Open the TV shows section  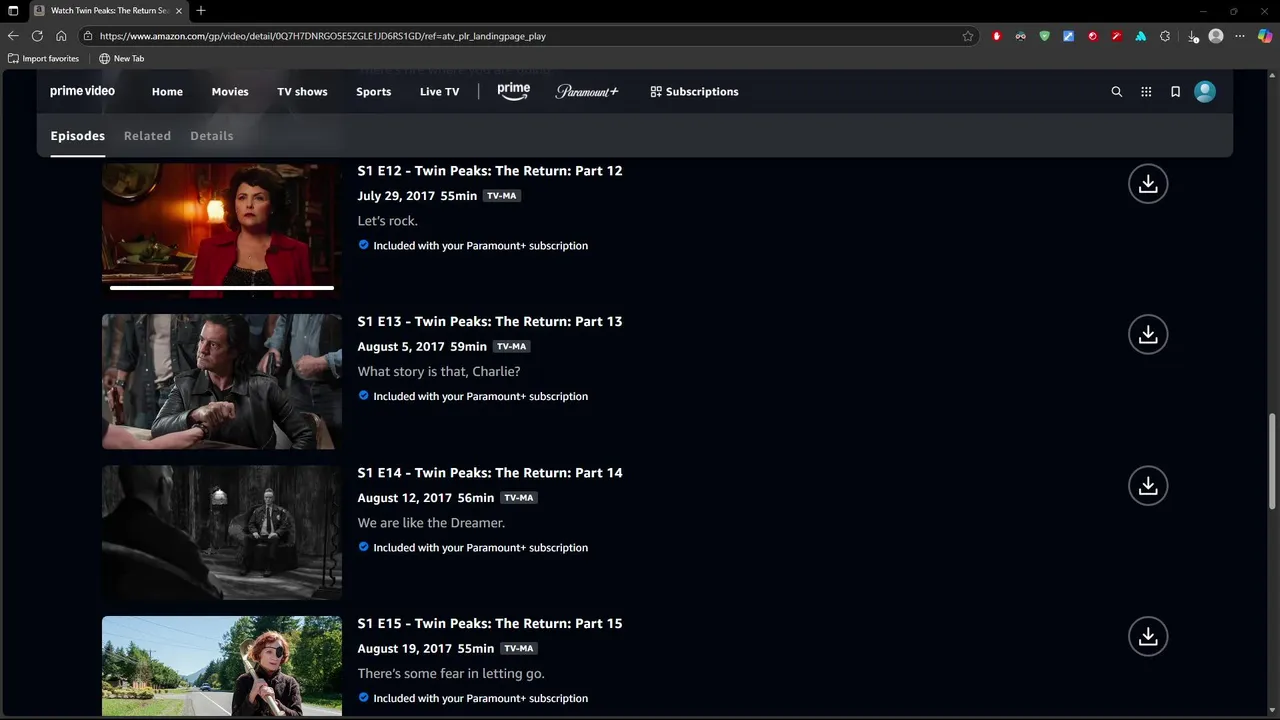pyautogui.click(x=302, y=92)
